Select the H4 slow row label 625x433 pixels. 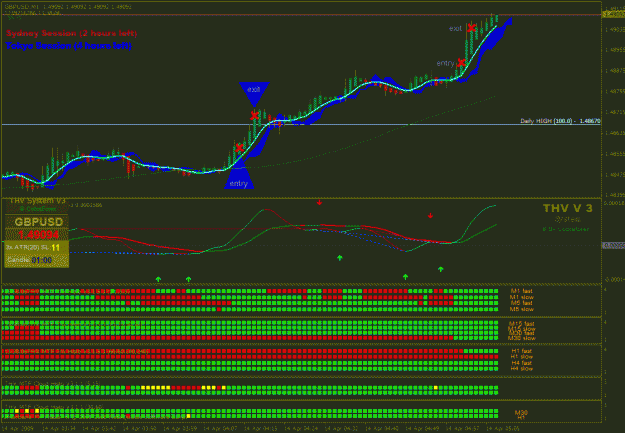click(x=521, y=369)
